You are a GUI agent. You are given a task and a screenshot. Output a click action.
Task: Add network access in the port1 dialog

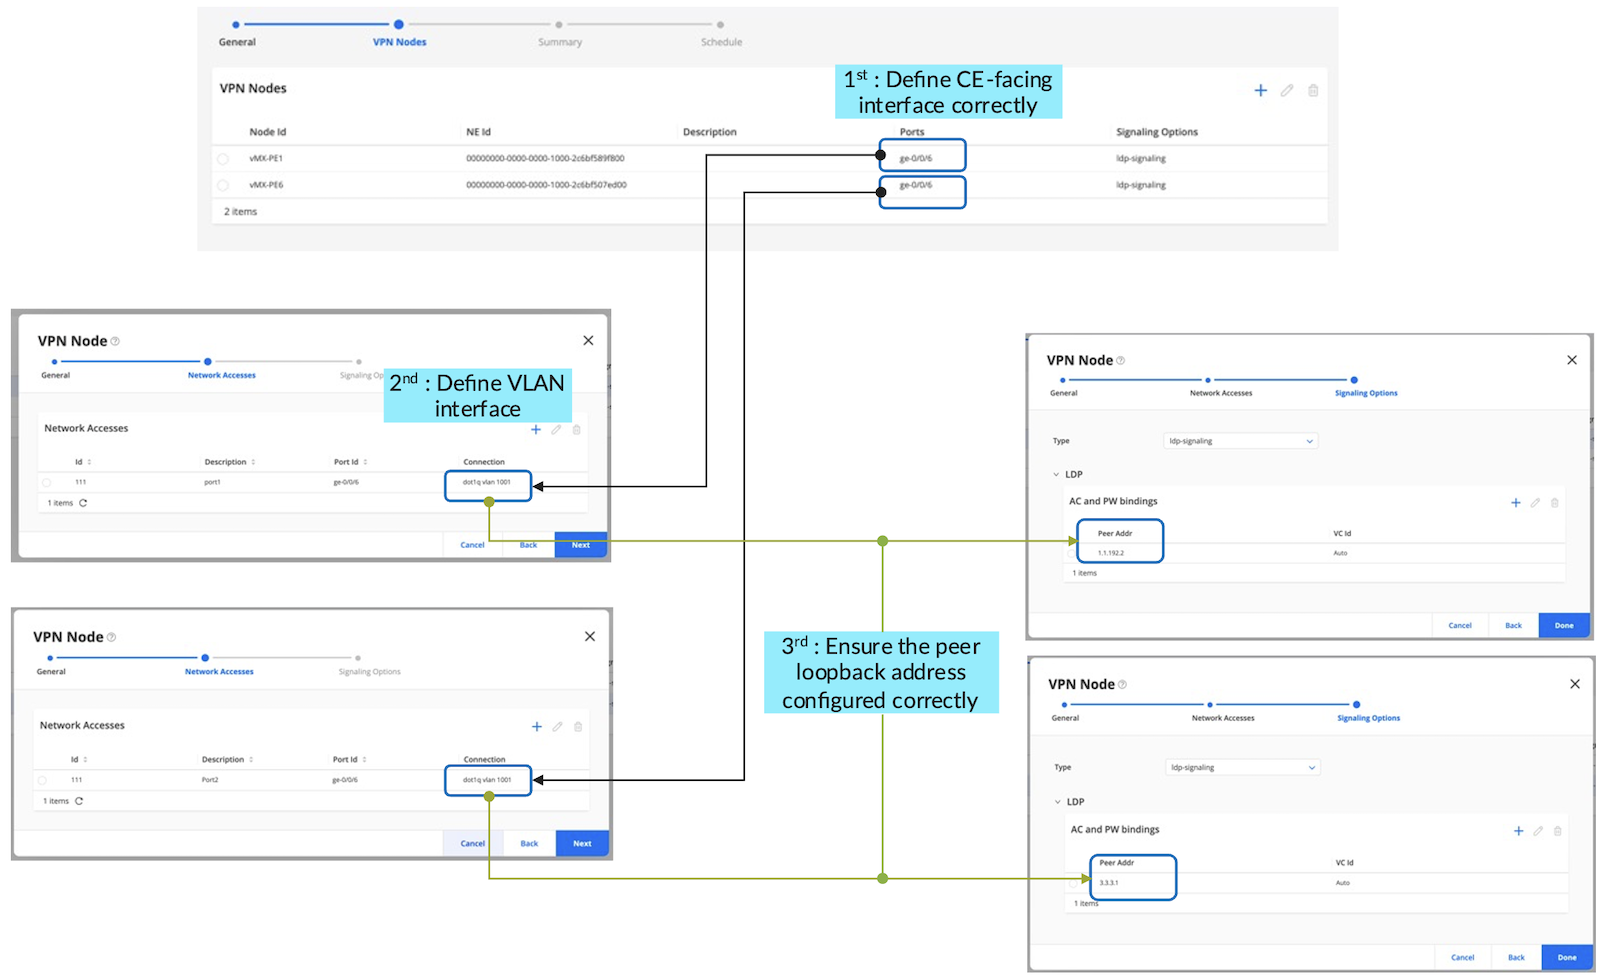pyautogui.click(x=536, y=429)
